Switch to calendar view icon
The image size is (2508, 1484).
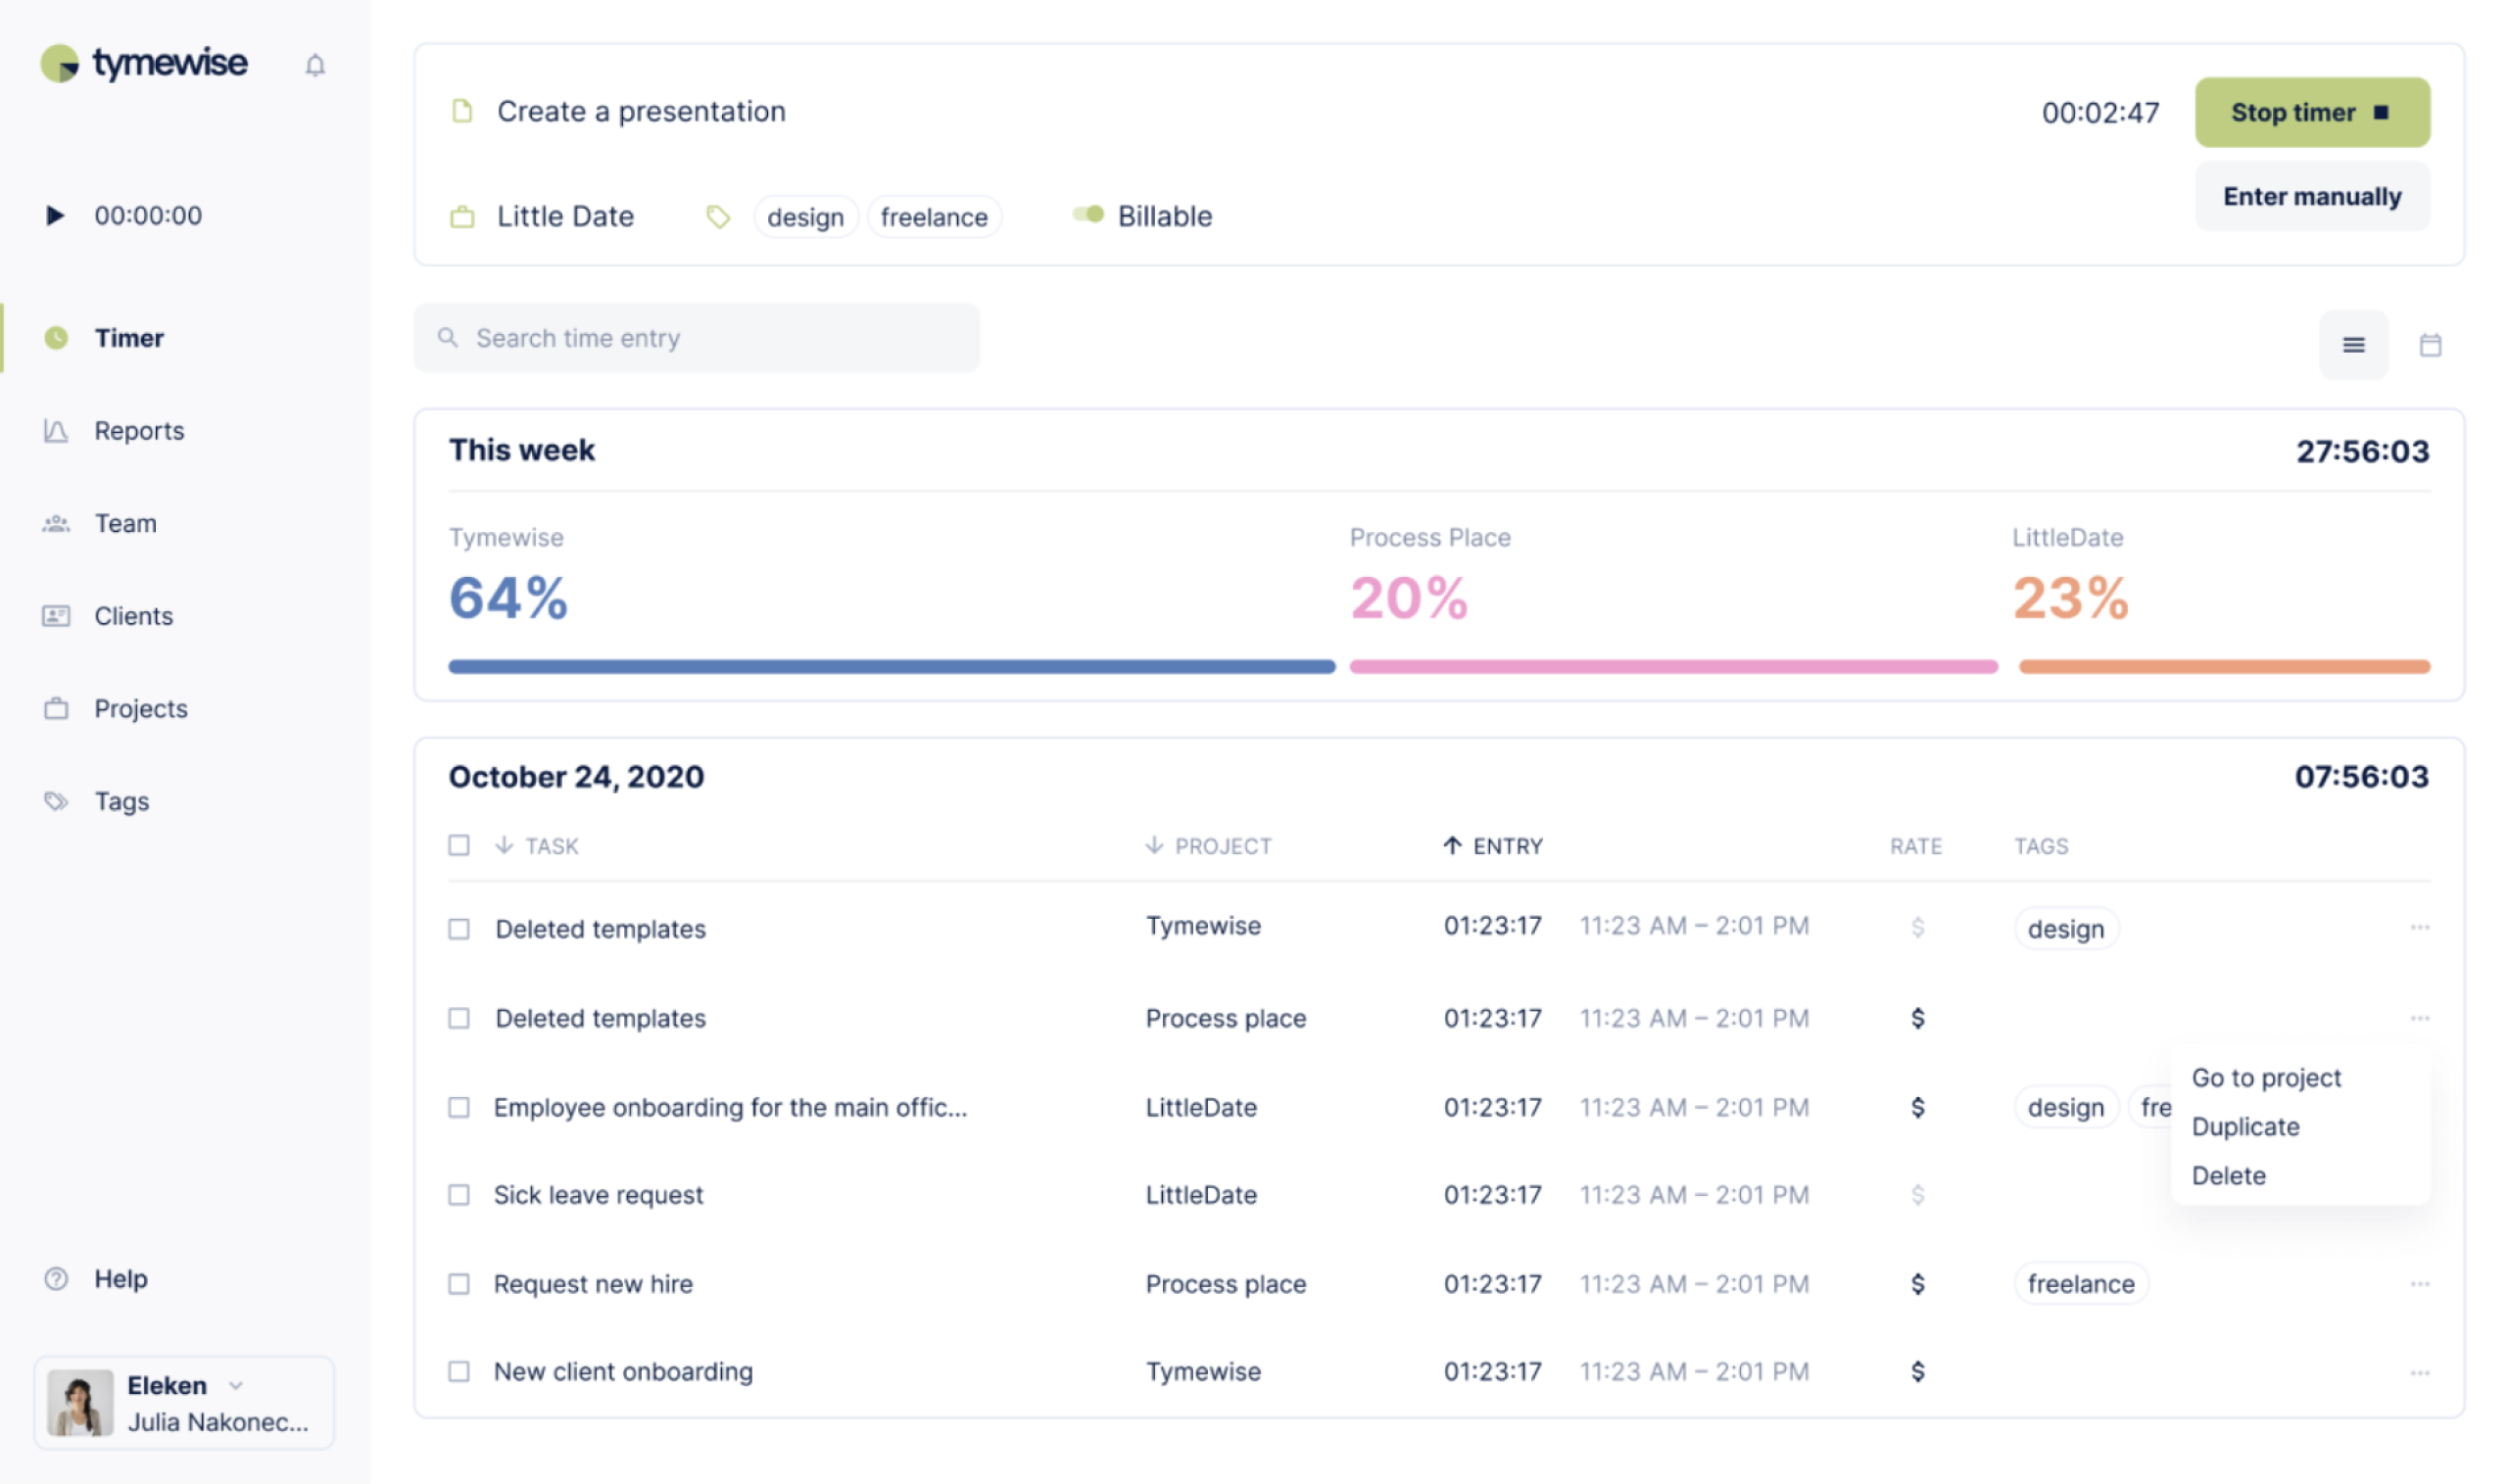(2429, 345)
